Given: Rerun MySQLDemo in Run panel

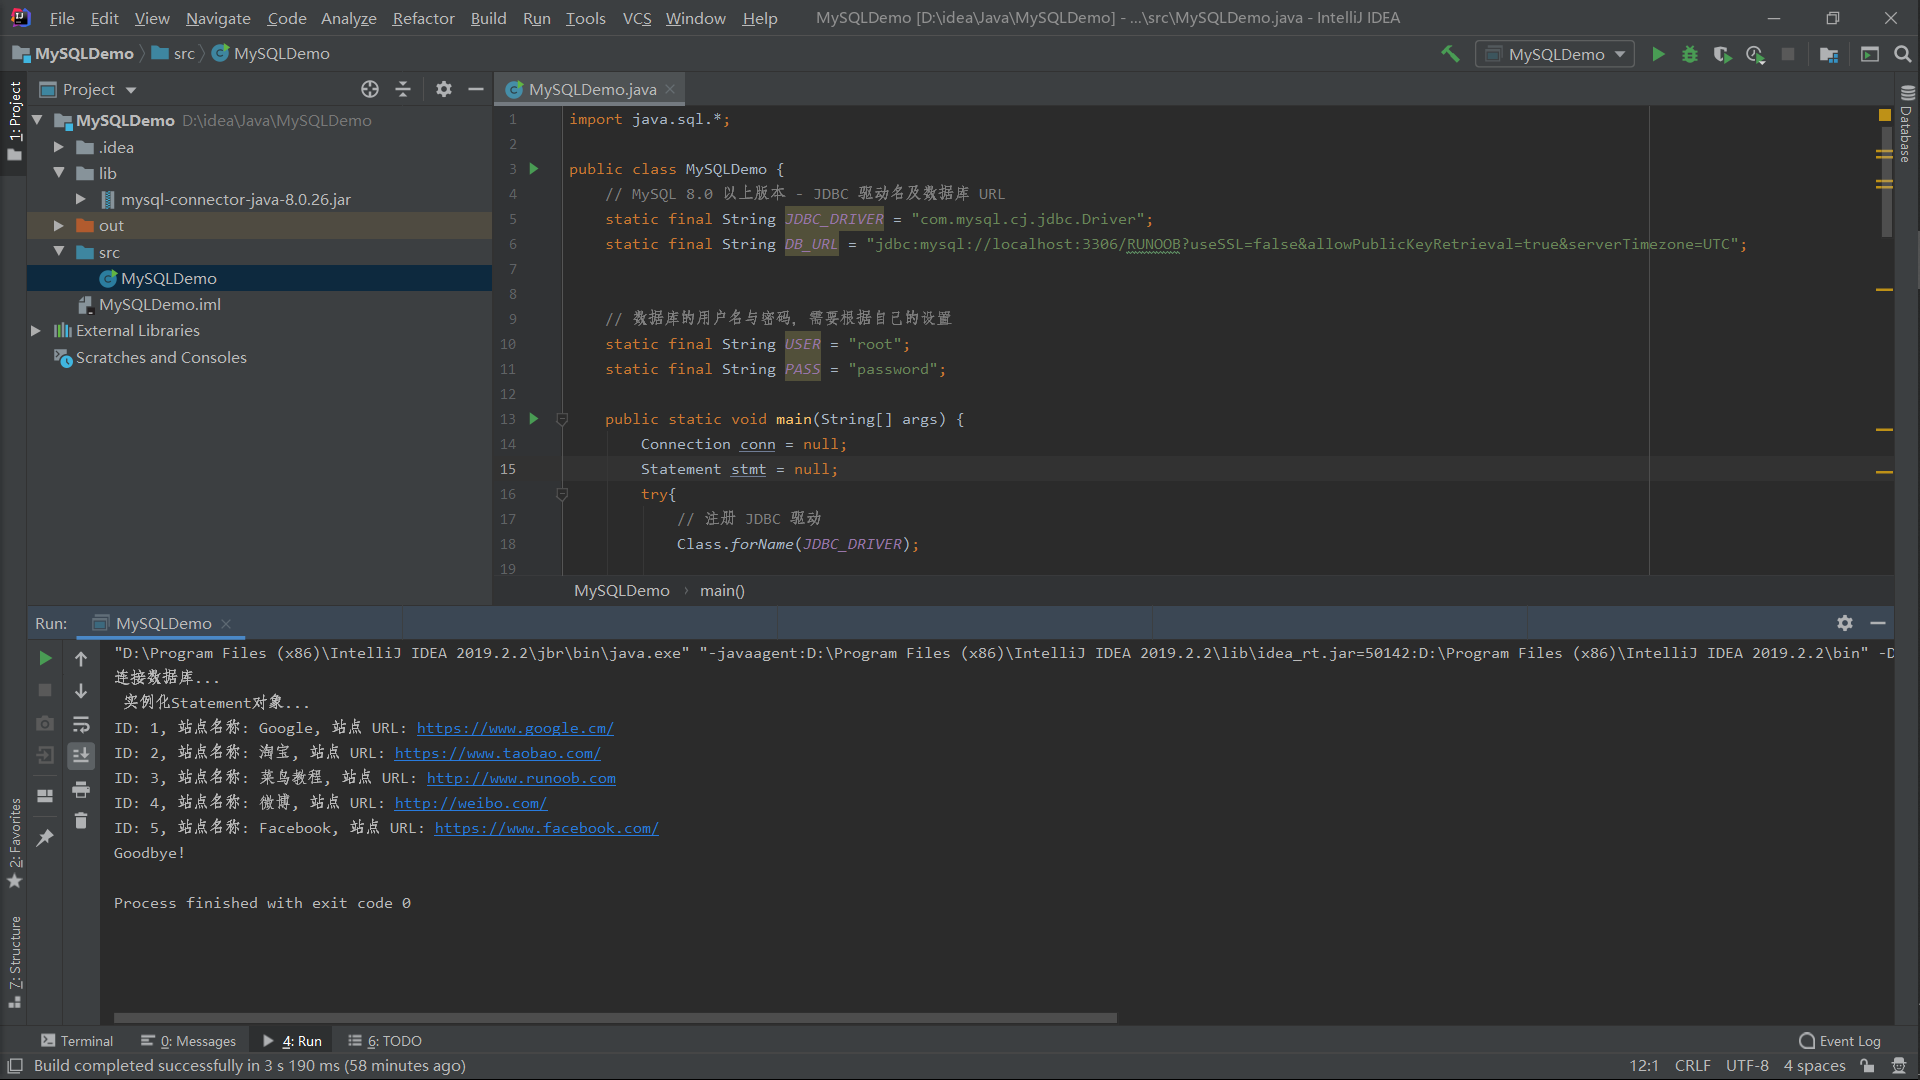Looking at the screenshot, I should (45, 658).
